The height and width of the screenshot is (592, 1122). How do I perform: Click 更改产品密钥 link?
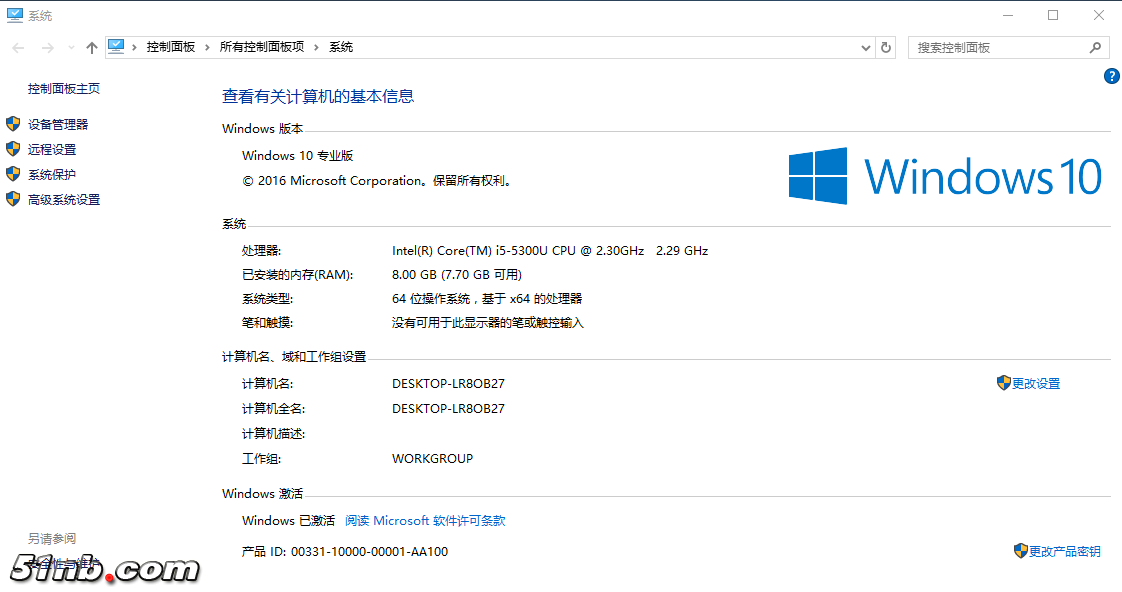1065,551
